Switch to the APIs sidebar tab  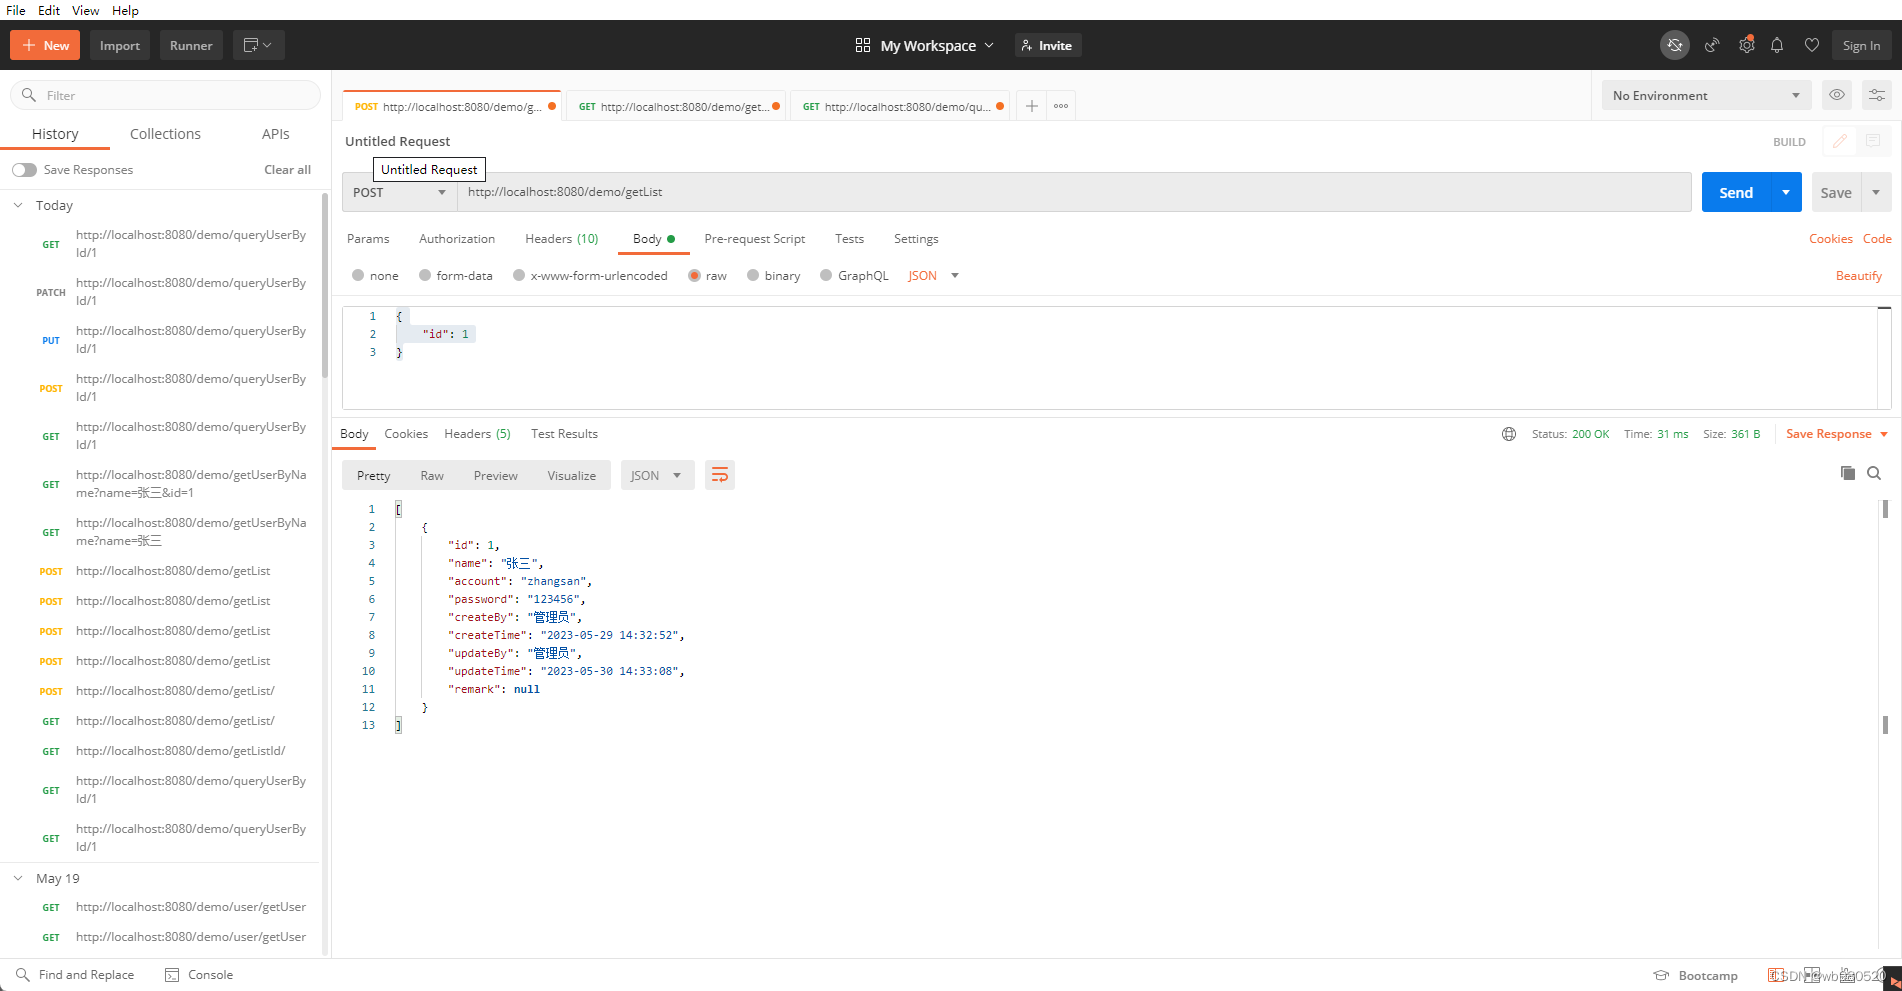tap(275, 134)
